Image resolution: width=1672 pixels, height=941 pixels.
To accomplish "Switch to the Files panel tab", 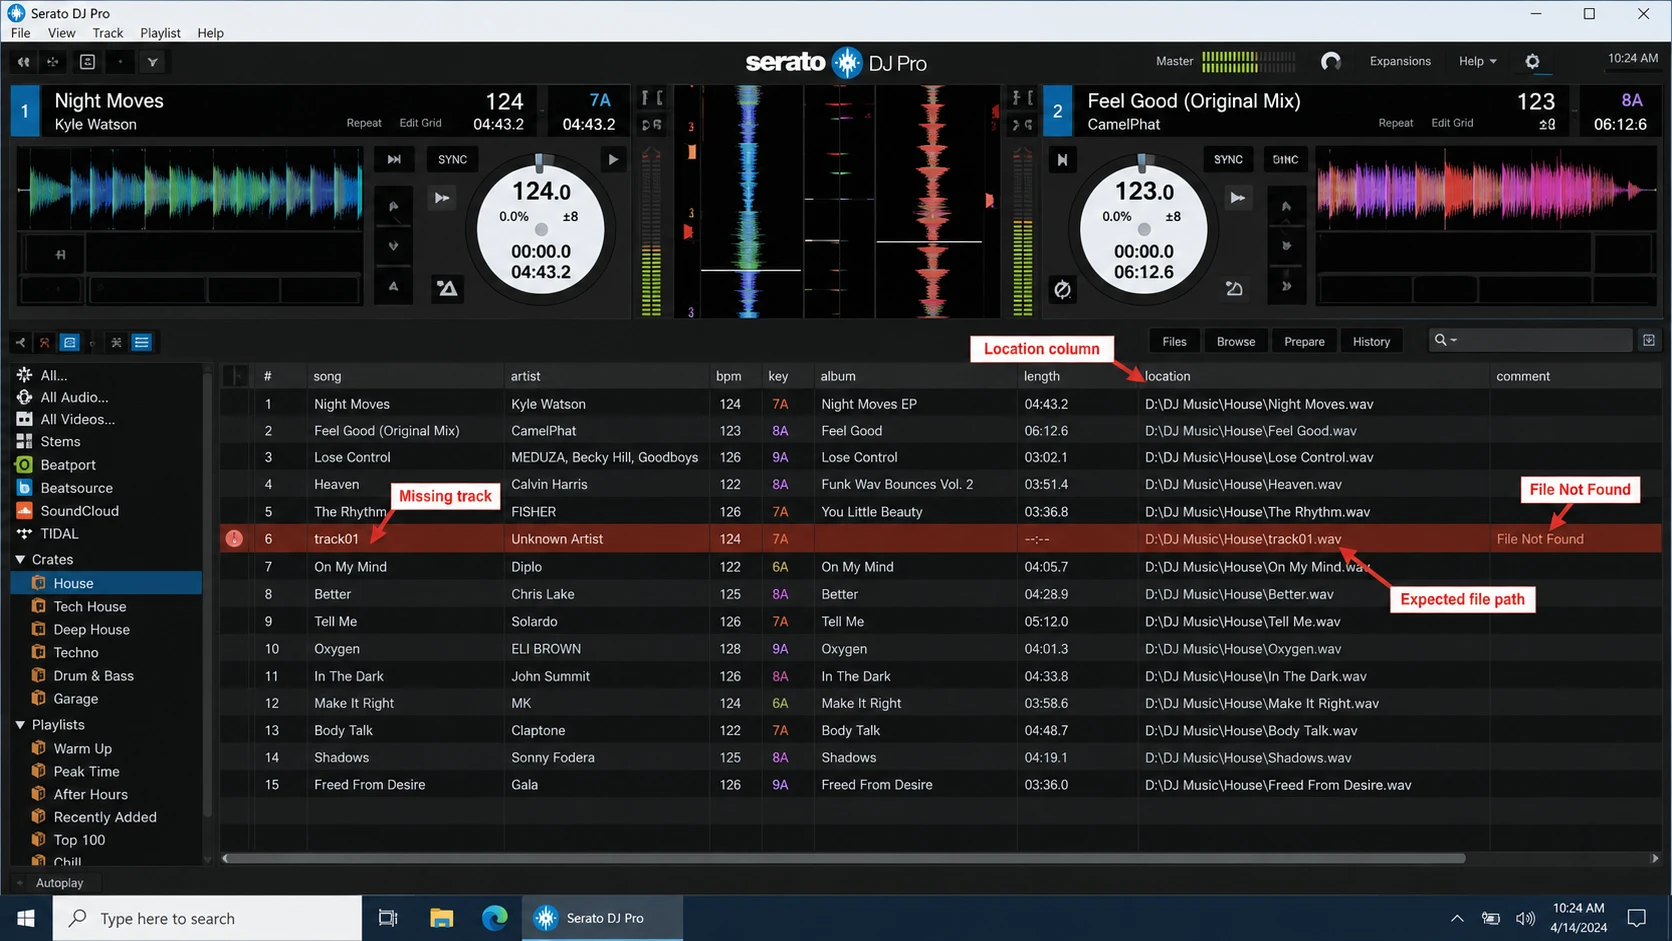I will (1174, 342).
